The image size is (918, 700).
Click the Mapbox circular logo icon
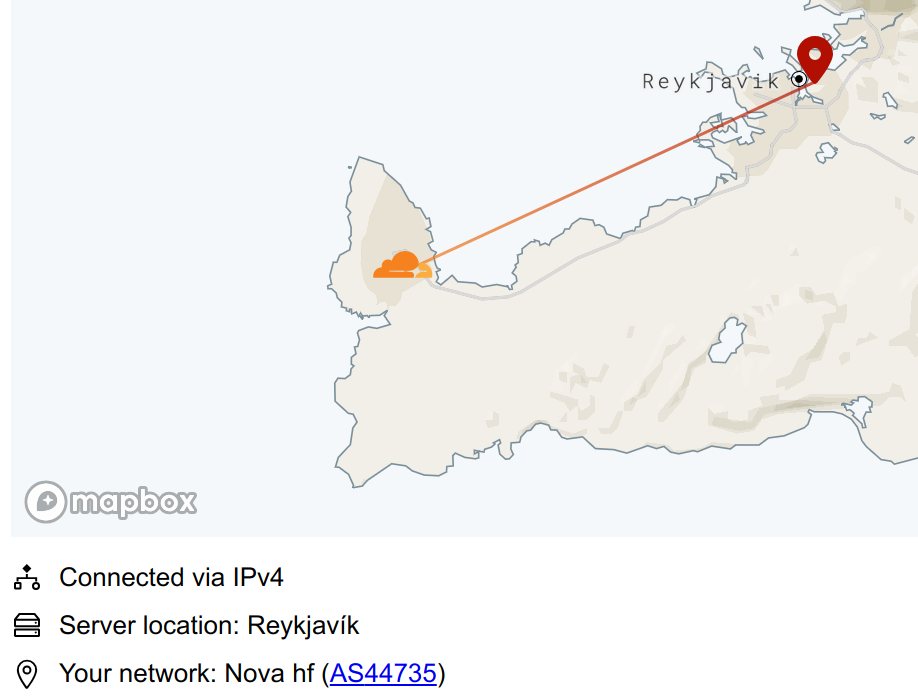[x=46, y=502]
